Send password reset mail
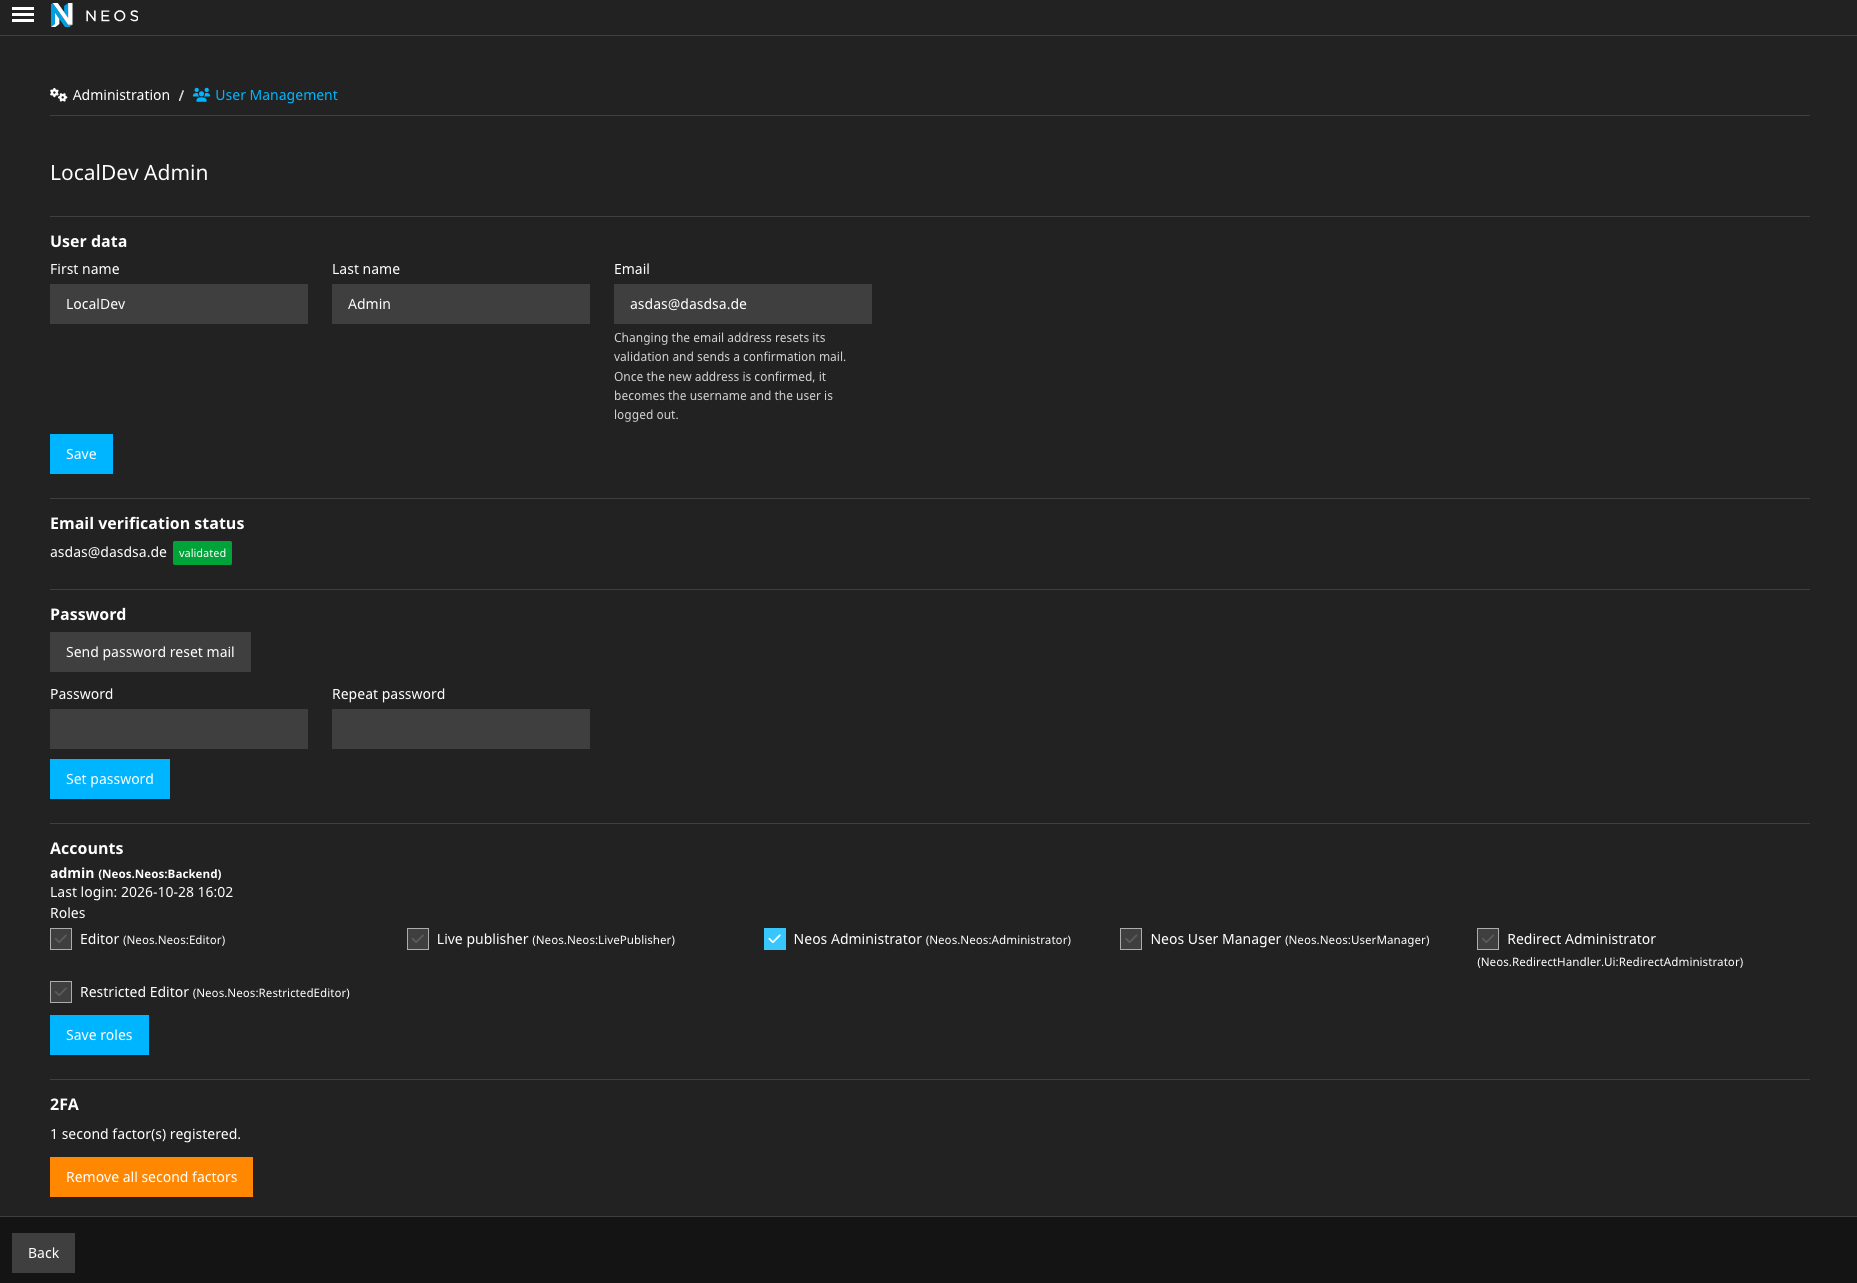Screen dimensions: 1857x1283 (150, 652)
